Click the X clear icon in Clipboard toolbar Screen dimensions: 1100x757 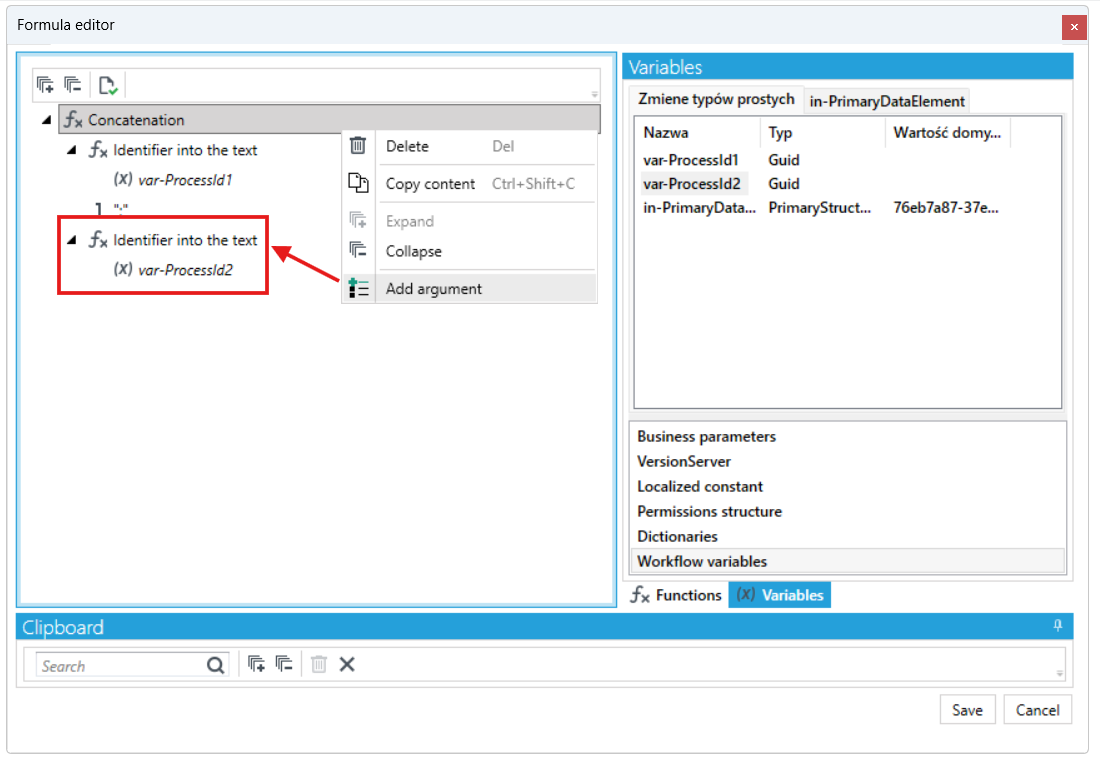[347, 664]
